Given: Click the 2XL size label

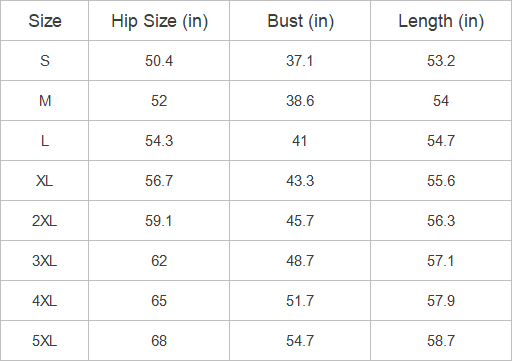Looking at the screenshot, I should pos(45,221).
